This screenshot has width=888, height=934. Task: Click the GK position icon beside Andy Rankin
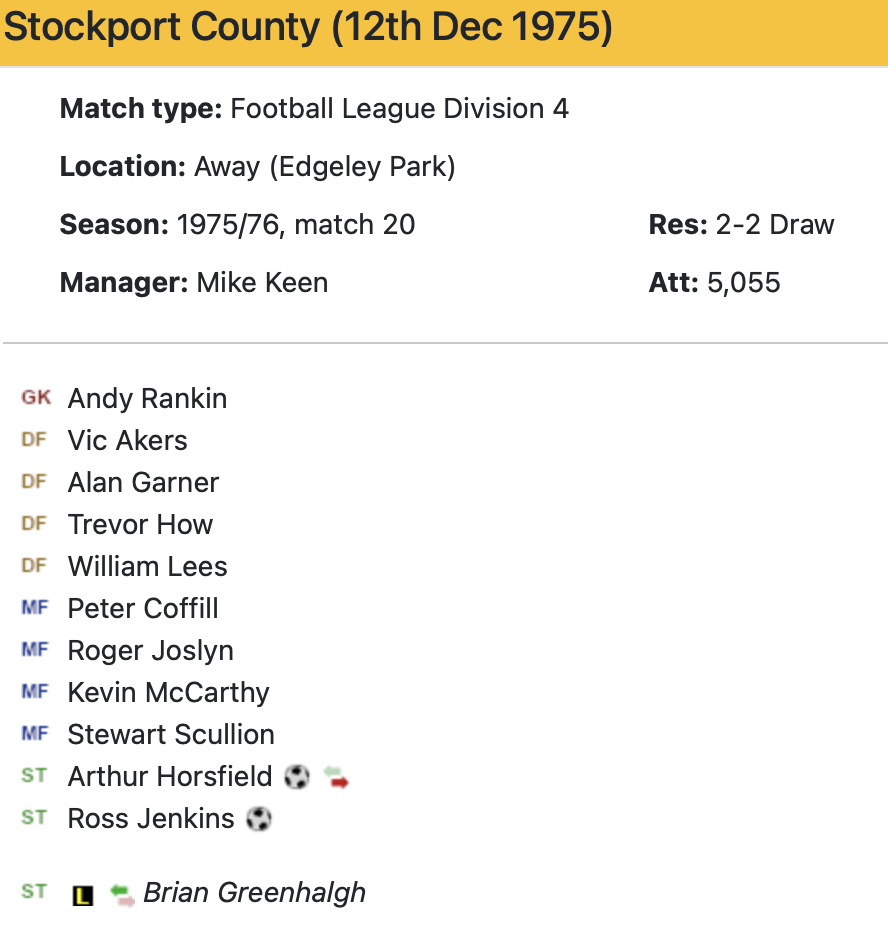36,398
